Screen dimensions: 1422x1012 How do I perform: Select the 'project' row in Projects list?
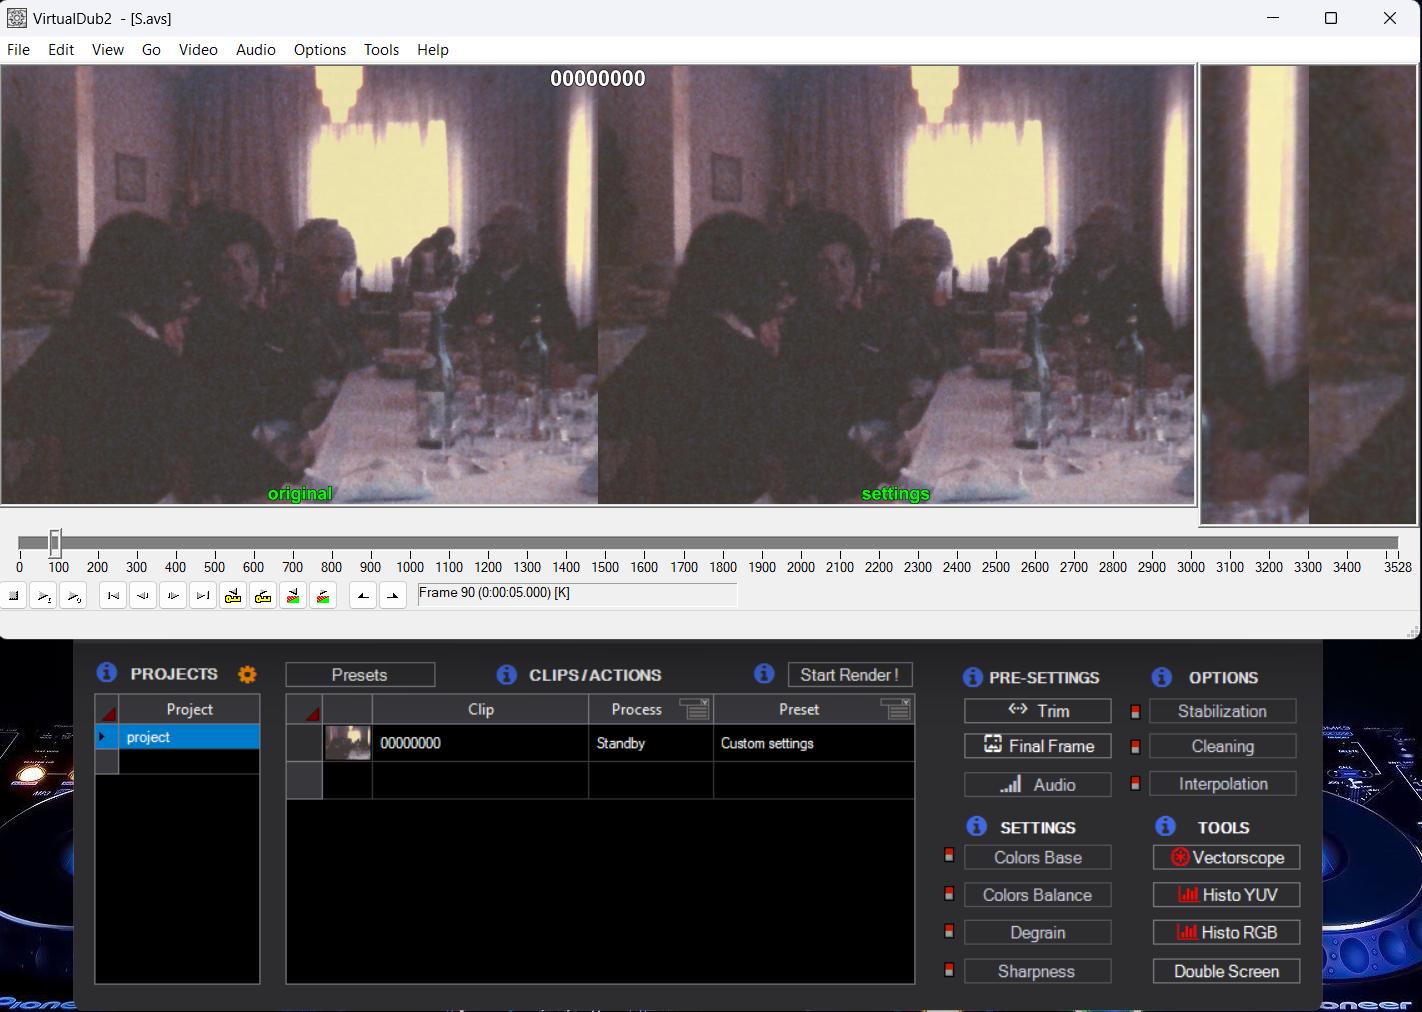(178, 737)
